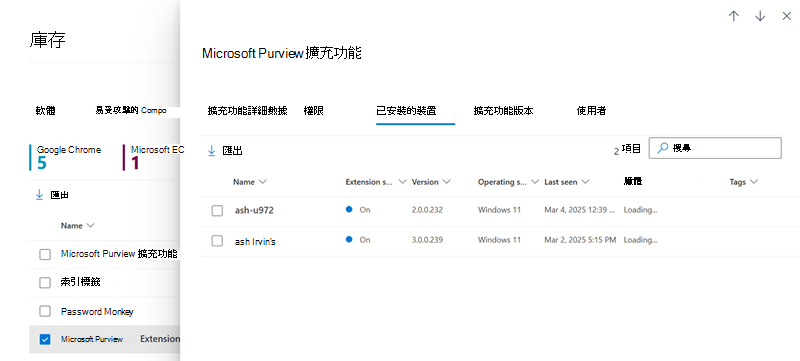This screenshot has width=800, height=361.
Task: Click Loading text in ash Irvin's row
Action: [x=640, y=240]
